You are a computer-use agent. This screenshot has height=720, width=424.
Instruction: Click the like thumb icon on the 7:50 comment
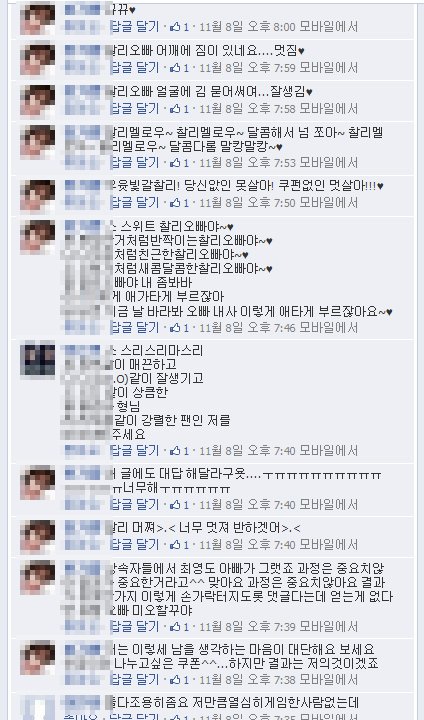(175, 202)
